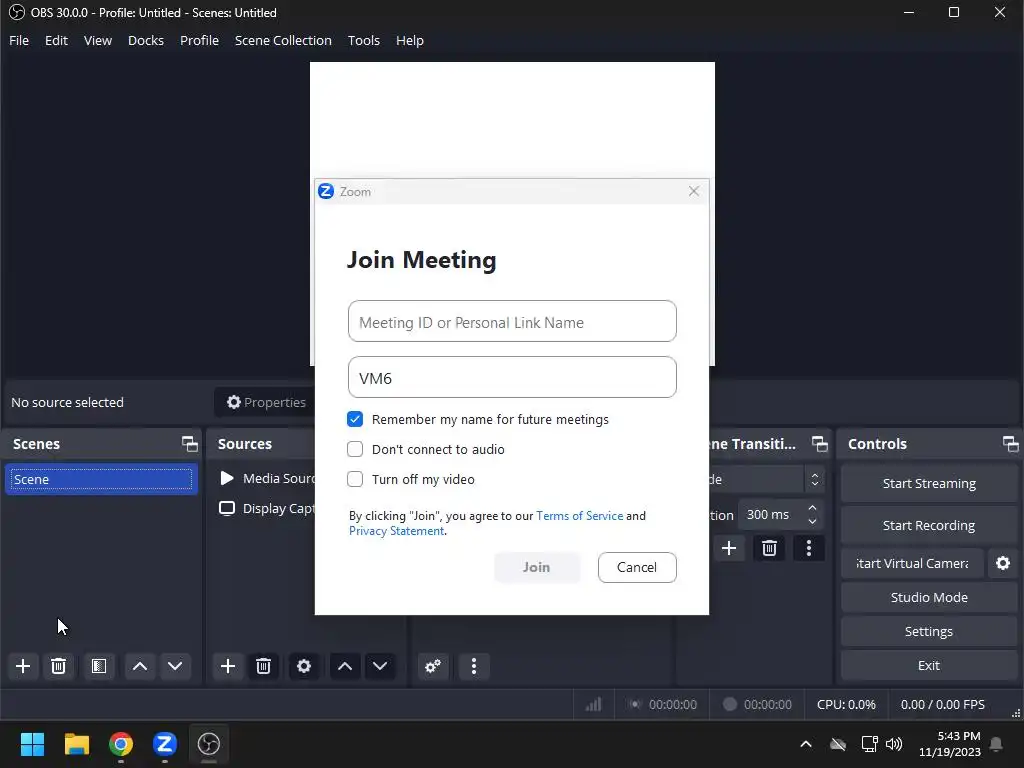The image size is (1024, 768).
Task: Open the Scene Collection menu
Action: (x=283, y=40)
